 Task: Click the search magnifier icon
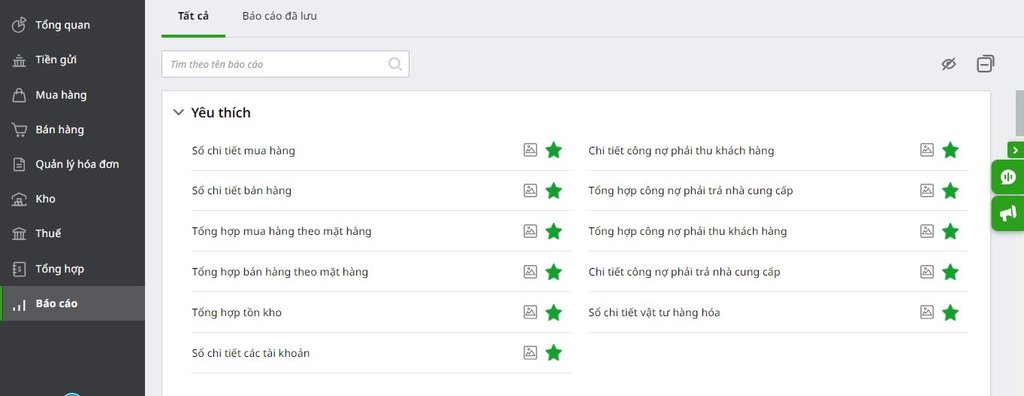(x=394, y=64)
